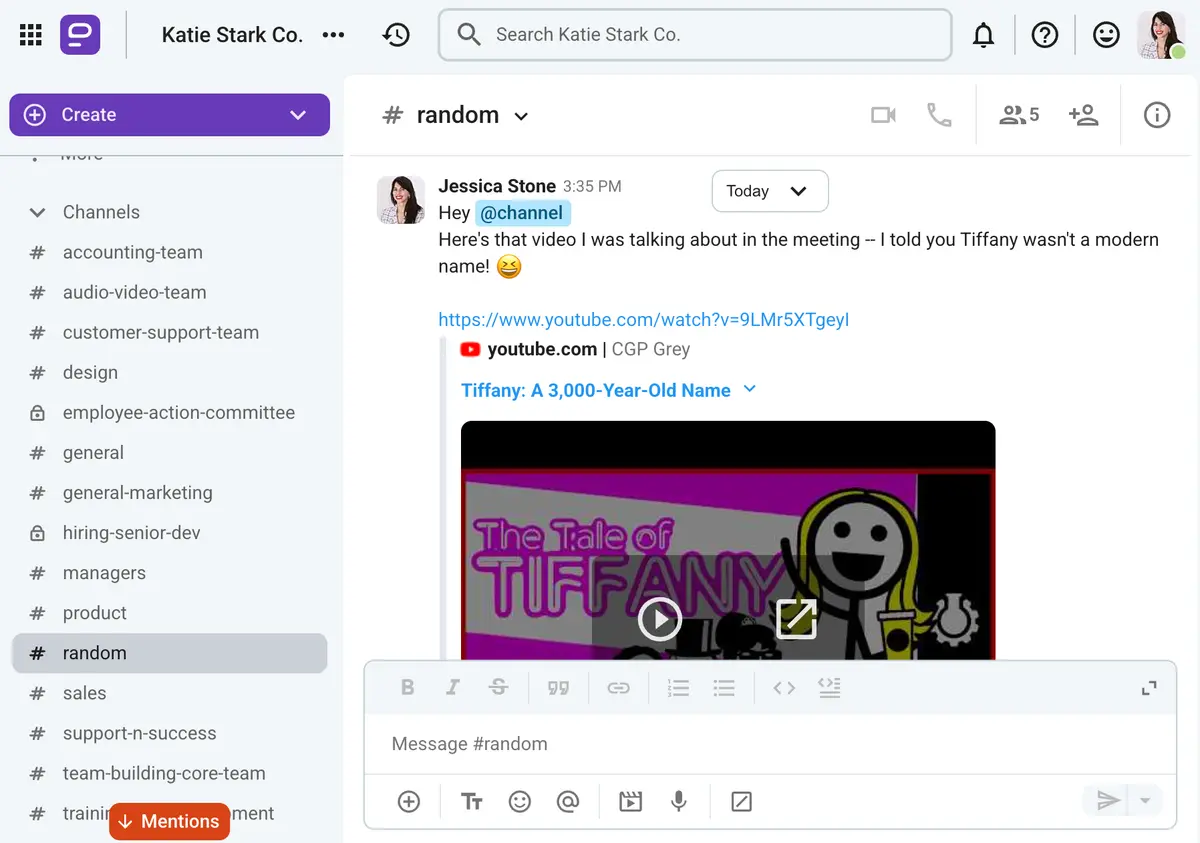Collapse the Tiffany video preview chevron
The width and height of the screenshot is (1200, 843).
[x=749, y=390]
